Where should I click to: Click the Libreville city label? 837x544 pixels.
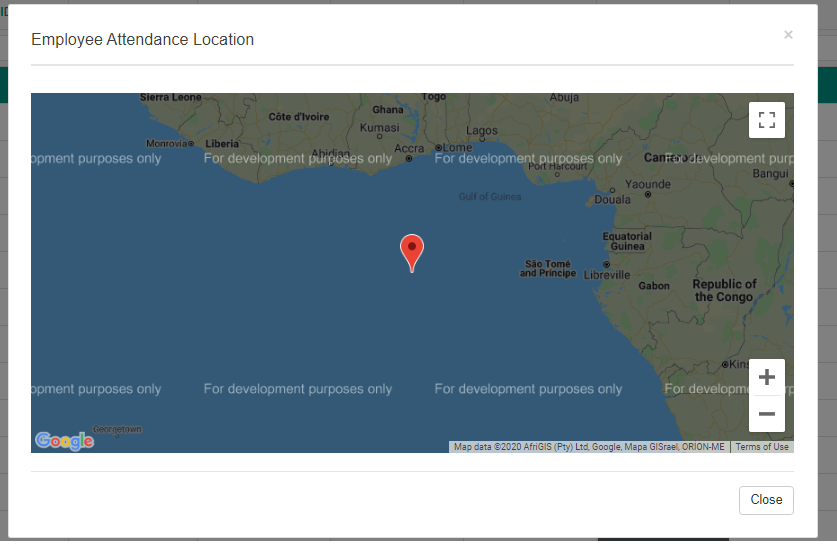[606, 274]
